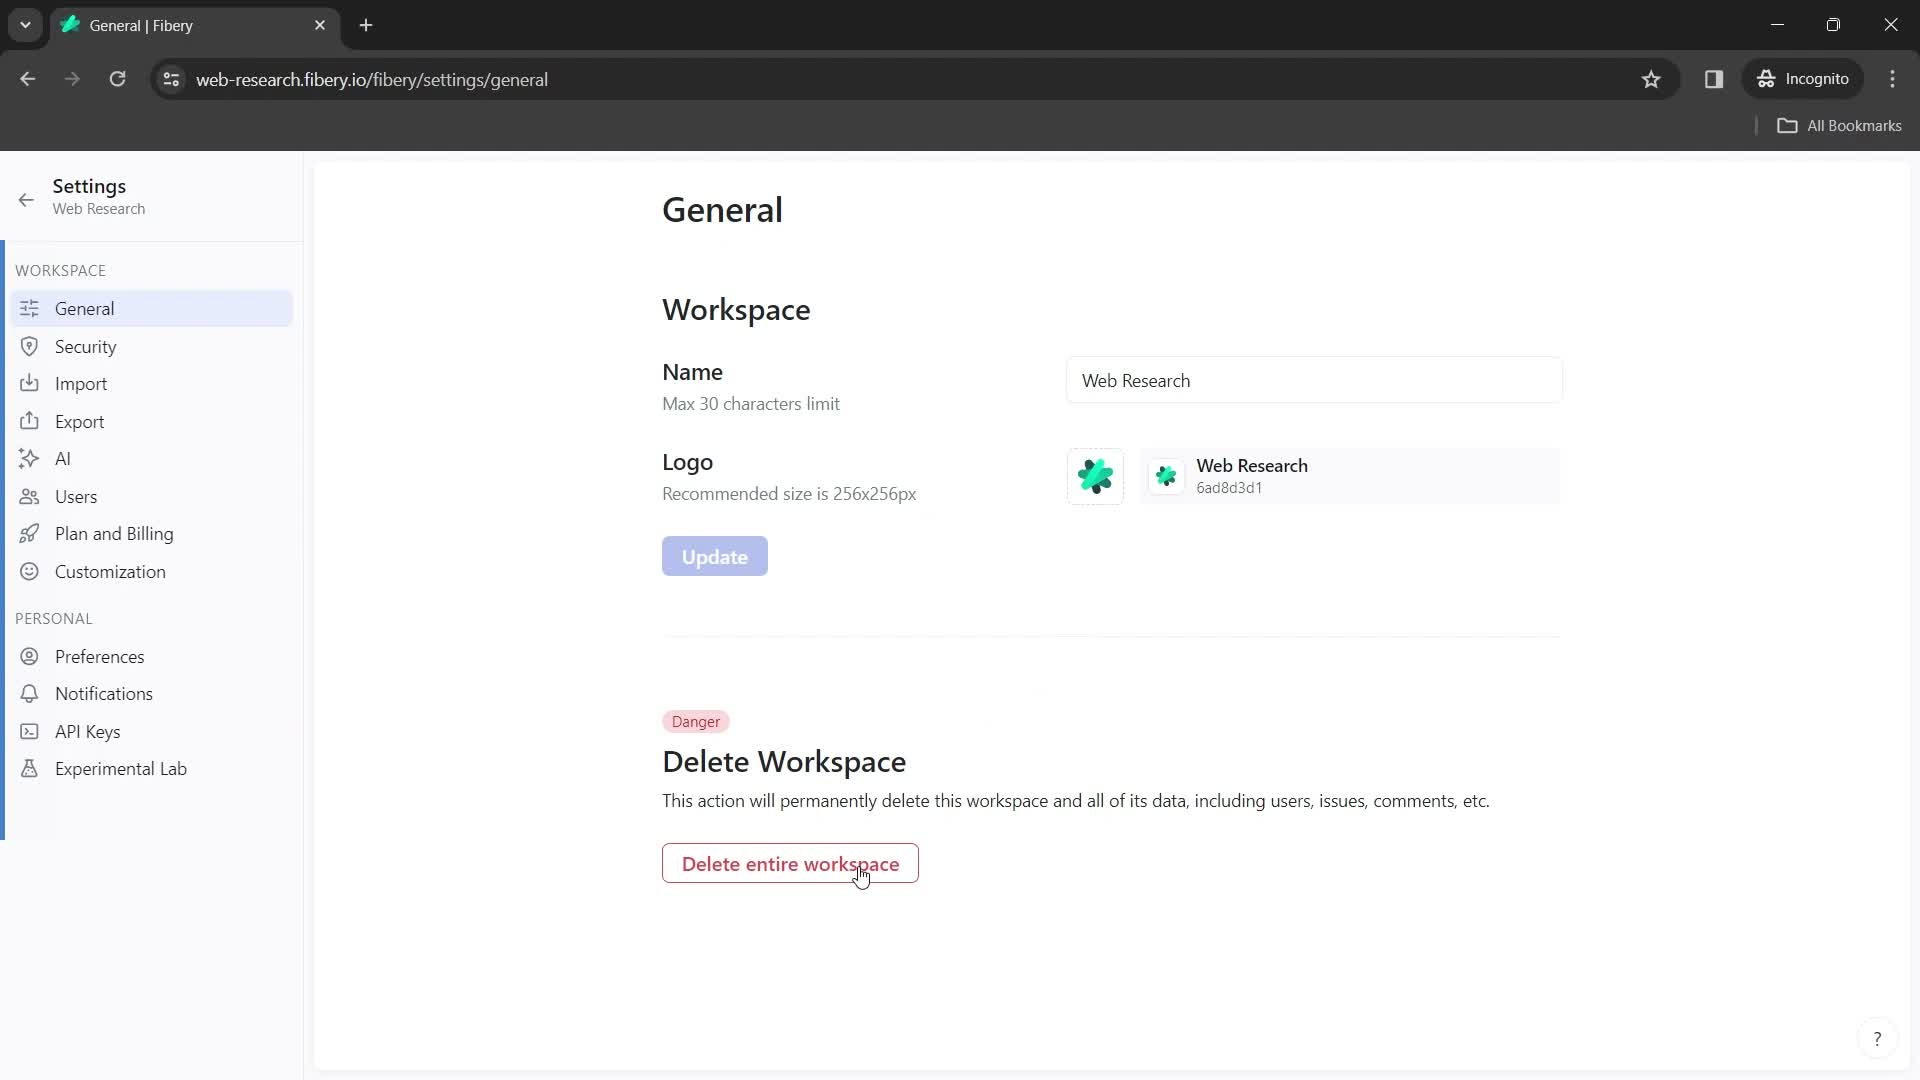Go to Export settings
The width and height of the screenshot is (1920, 1080).
click(x=152, y=421)
